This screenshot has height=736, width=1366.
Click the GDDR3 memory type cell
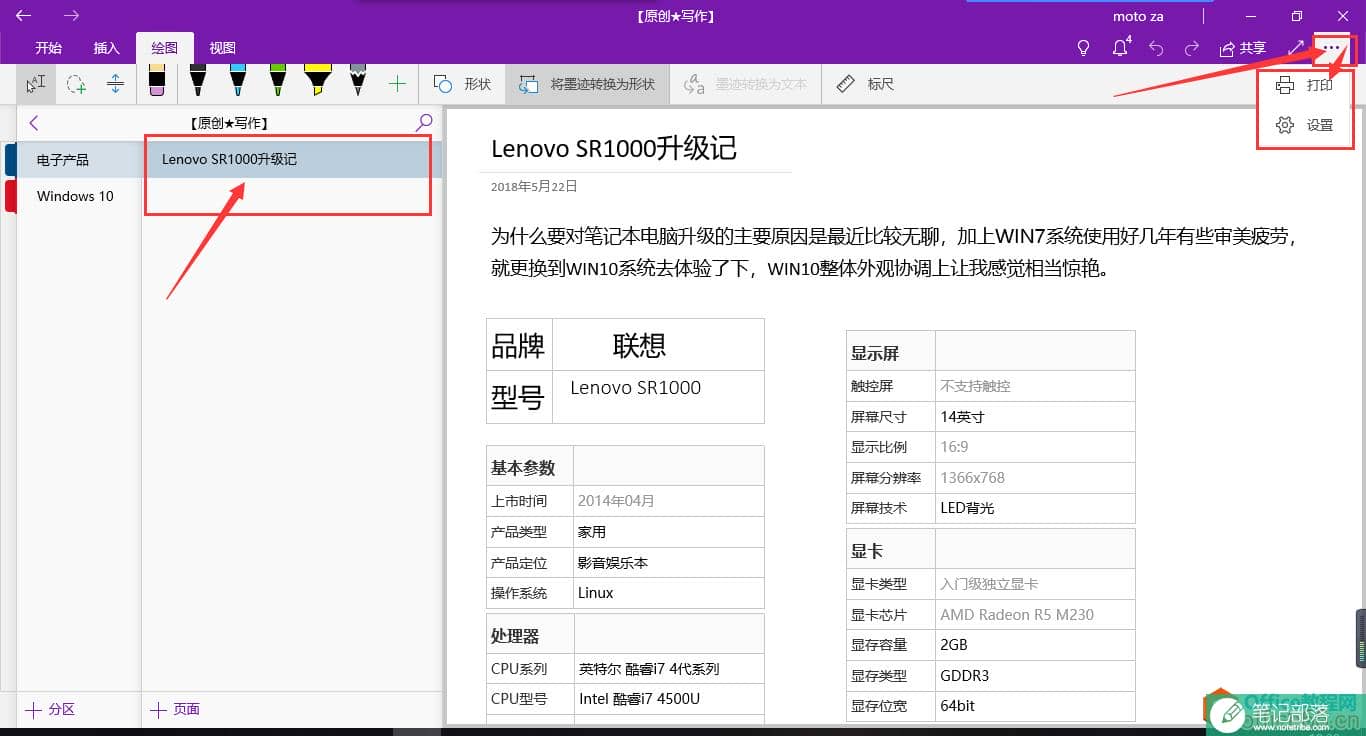(x=1035, y=675)
